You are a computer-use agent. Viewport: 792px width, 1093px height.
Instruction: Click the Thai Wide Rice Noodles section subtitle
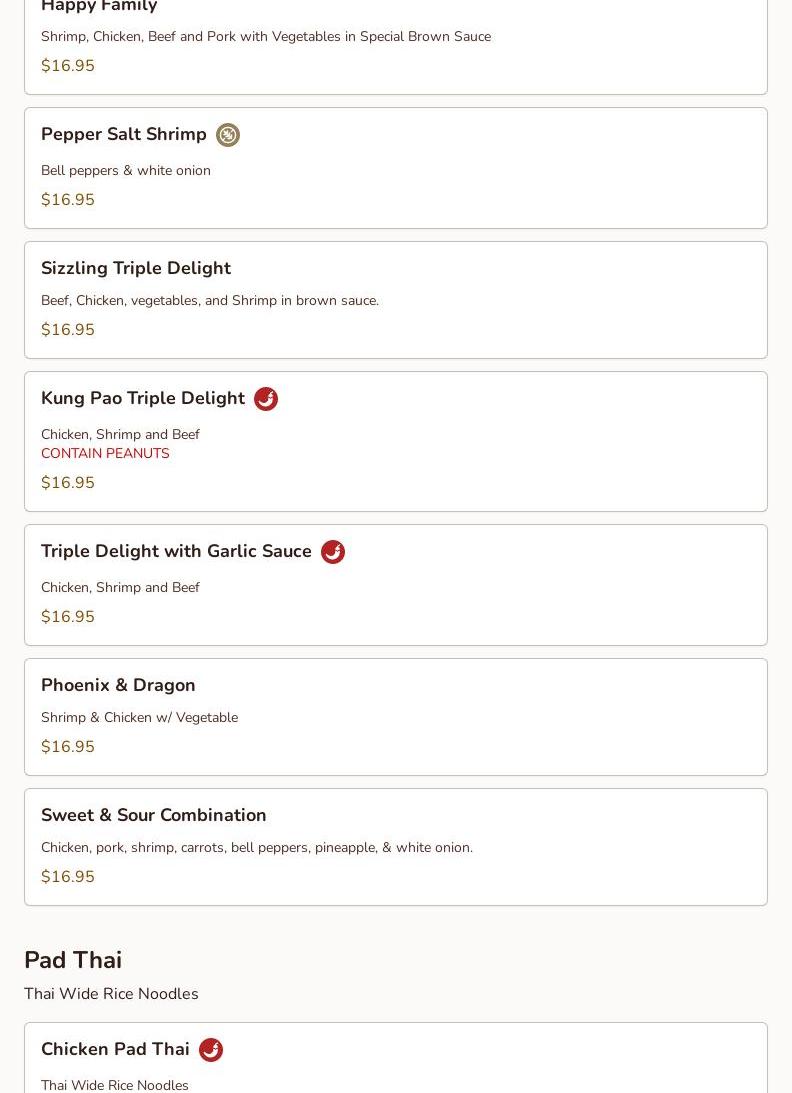[111, 994]
